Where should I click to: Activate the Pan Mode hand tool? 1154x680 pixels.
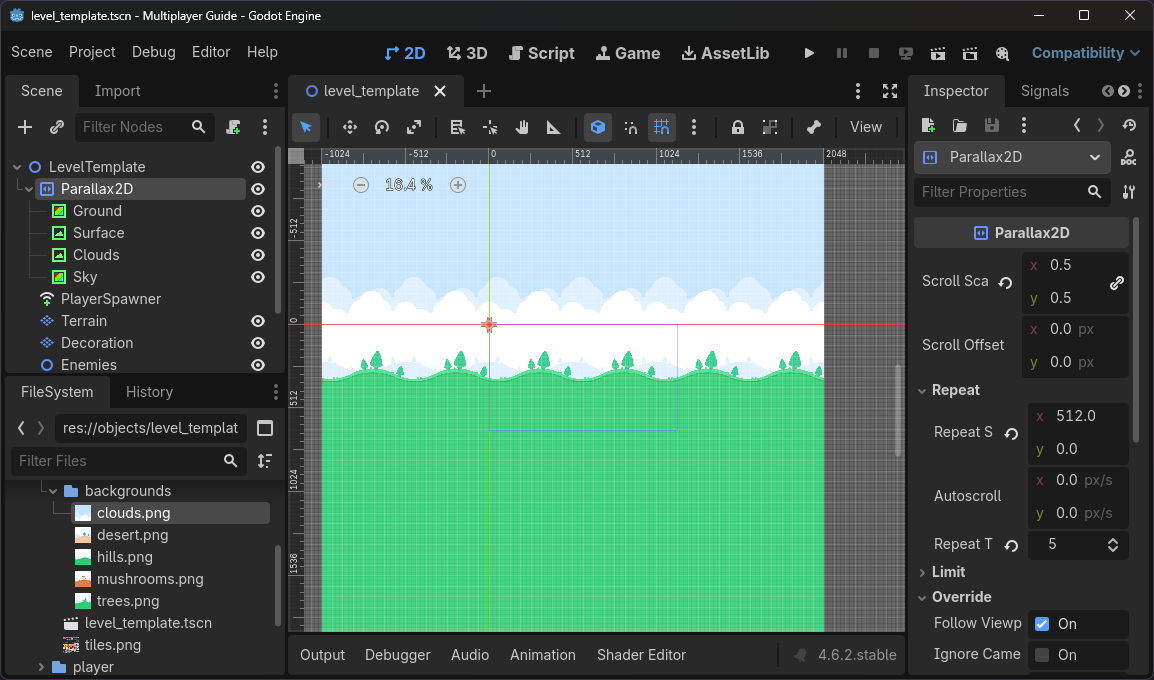pyautogui.click(x=522, y=127)
